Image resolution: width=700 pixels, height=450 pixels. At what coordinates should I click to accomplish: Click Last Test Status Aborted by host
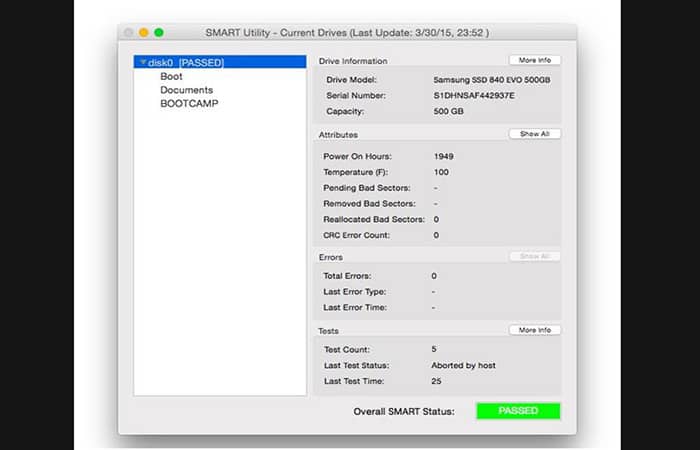tap(463, 365)
